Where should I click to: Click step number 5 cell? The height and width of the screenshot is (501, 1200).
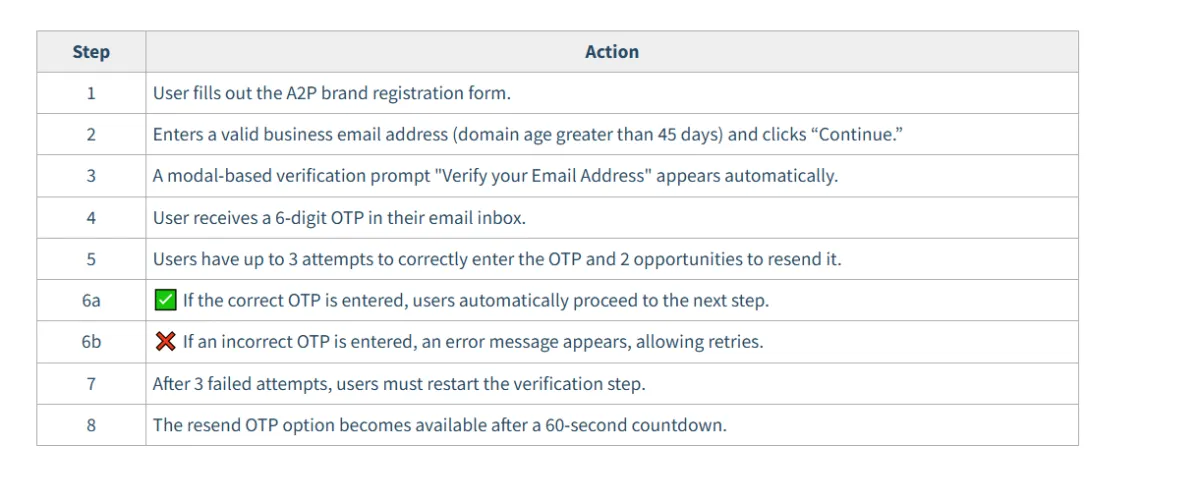[x=91, y=259]
